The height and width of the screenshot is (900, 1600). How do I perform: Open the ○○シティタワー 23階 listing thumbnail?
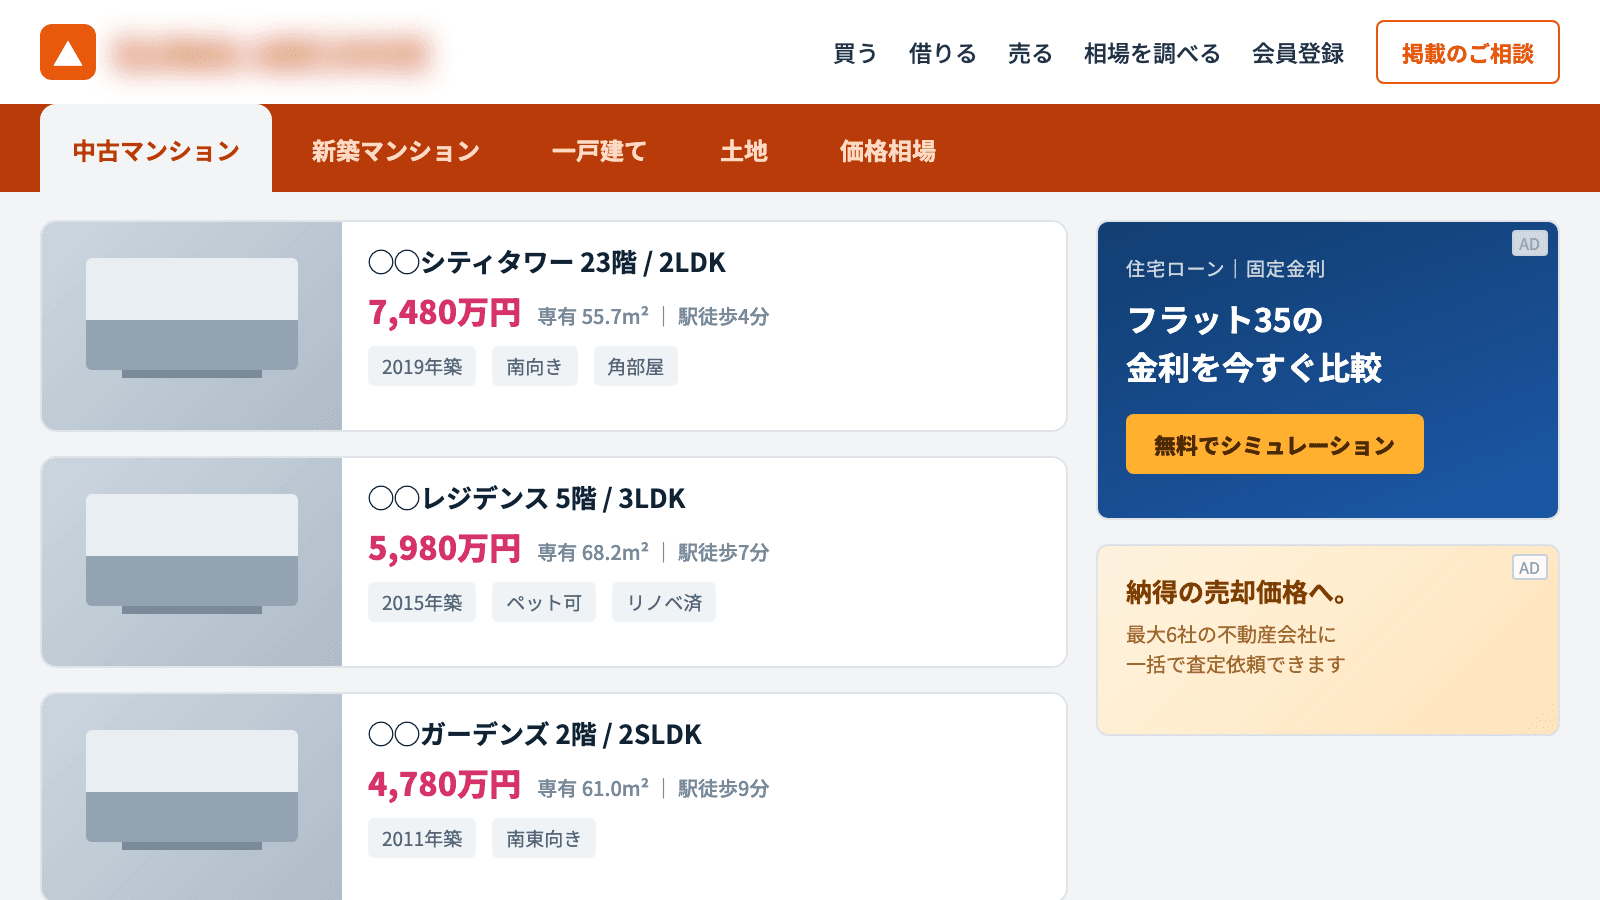192,326
